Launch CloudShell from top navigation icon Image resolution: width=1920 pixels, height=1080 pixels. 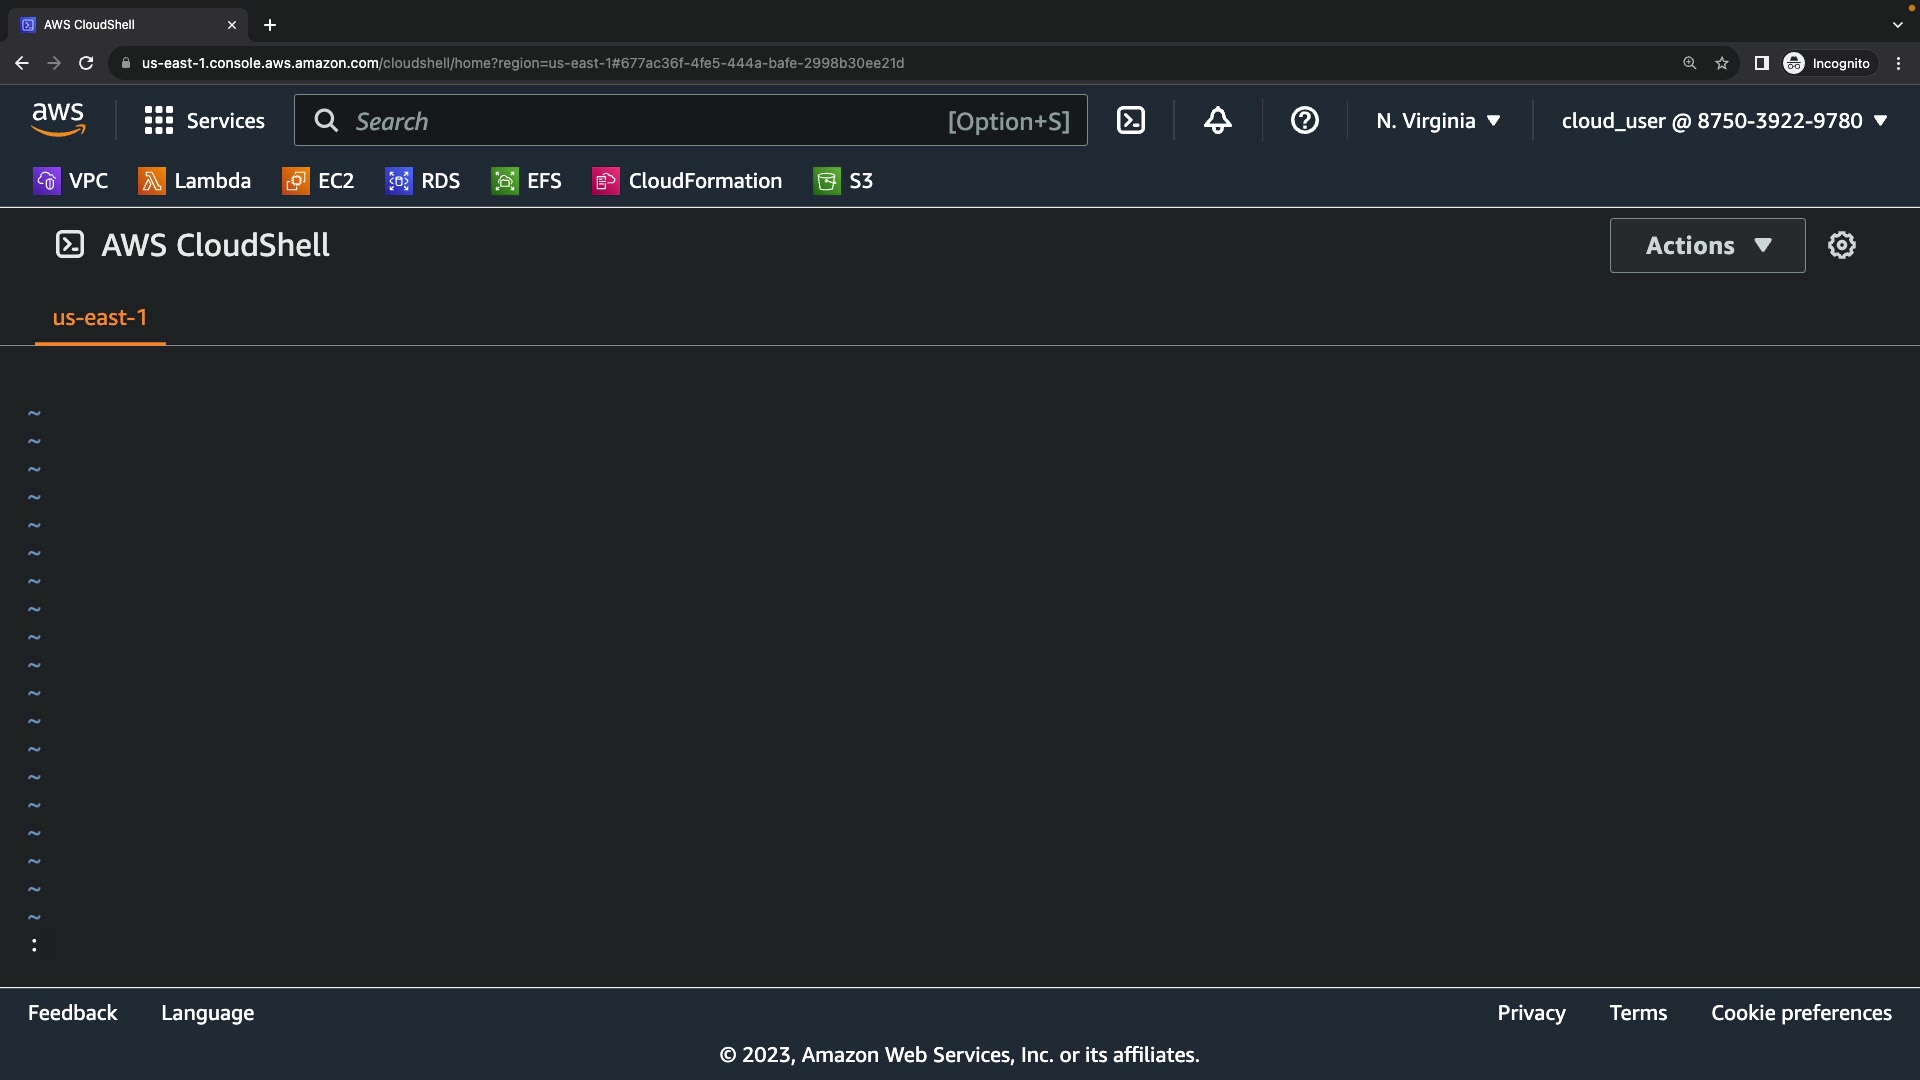point(1130,121)
